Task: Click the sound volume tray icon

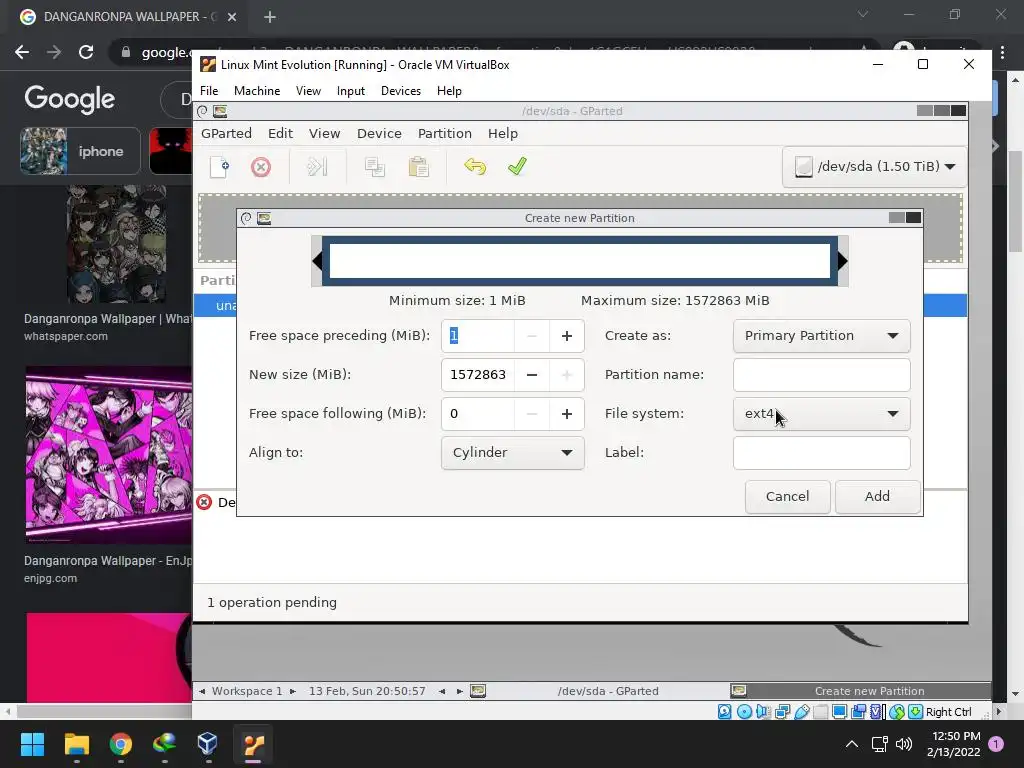Action: 904,744
